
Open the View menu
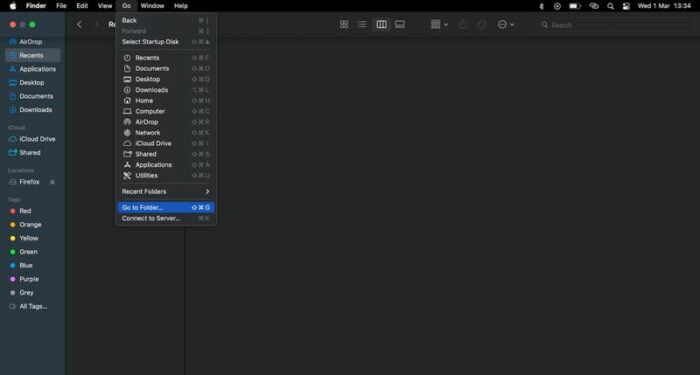coord(105,6)
